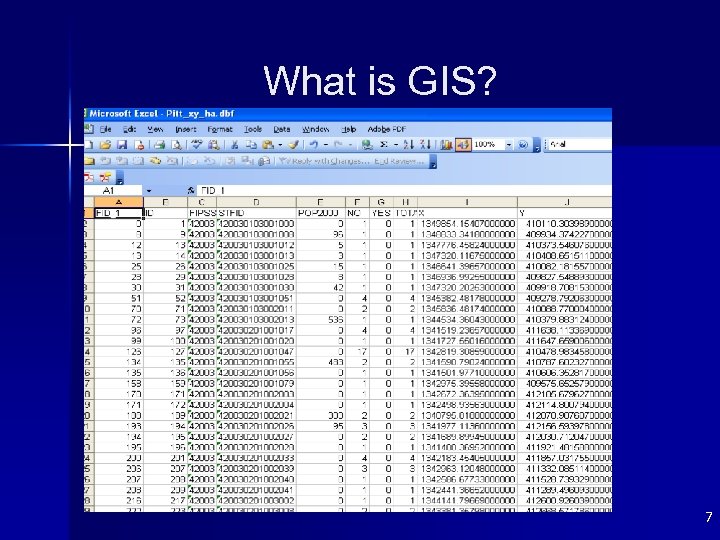Activate the Format Painter brush icon
Viewport: 720px width, 540px height.
294,145
